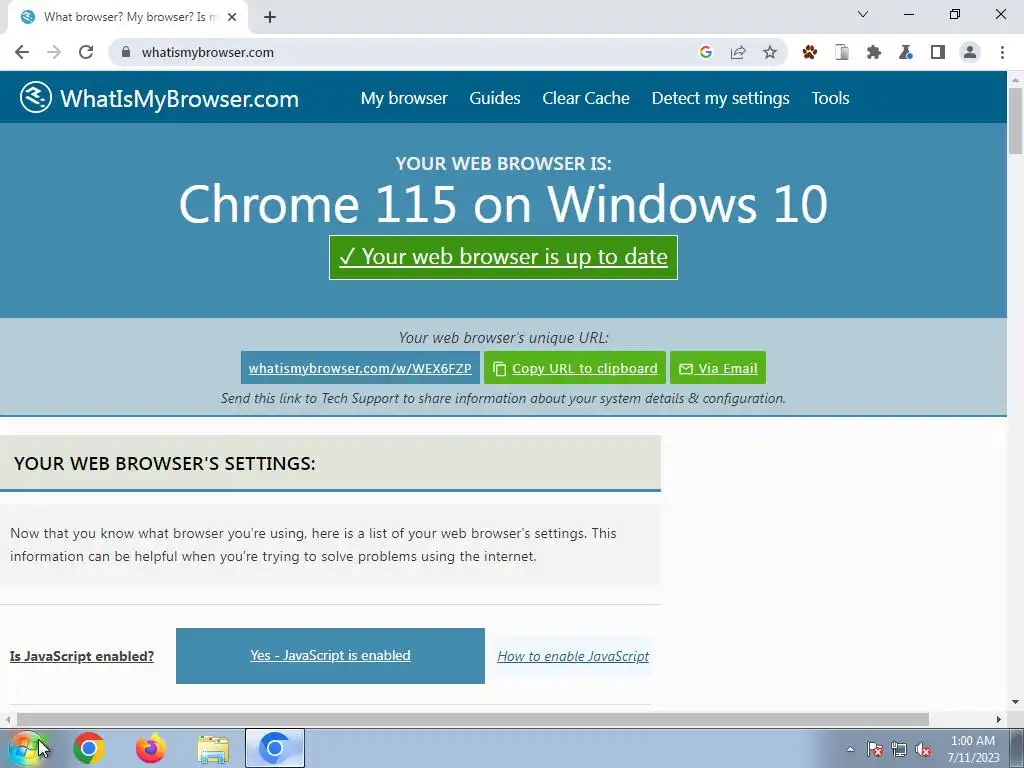The height and width of the screenshot is (768, 1024).
Task: Open Chrome Labs flask icon
Action: 906,52
